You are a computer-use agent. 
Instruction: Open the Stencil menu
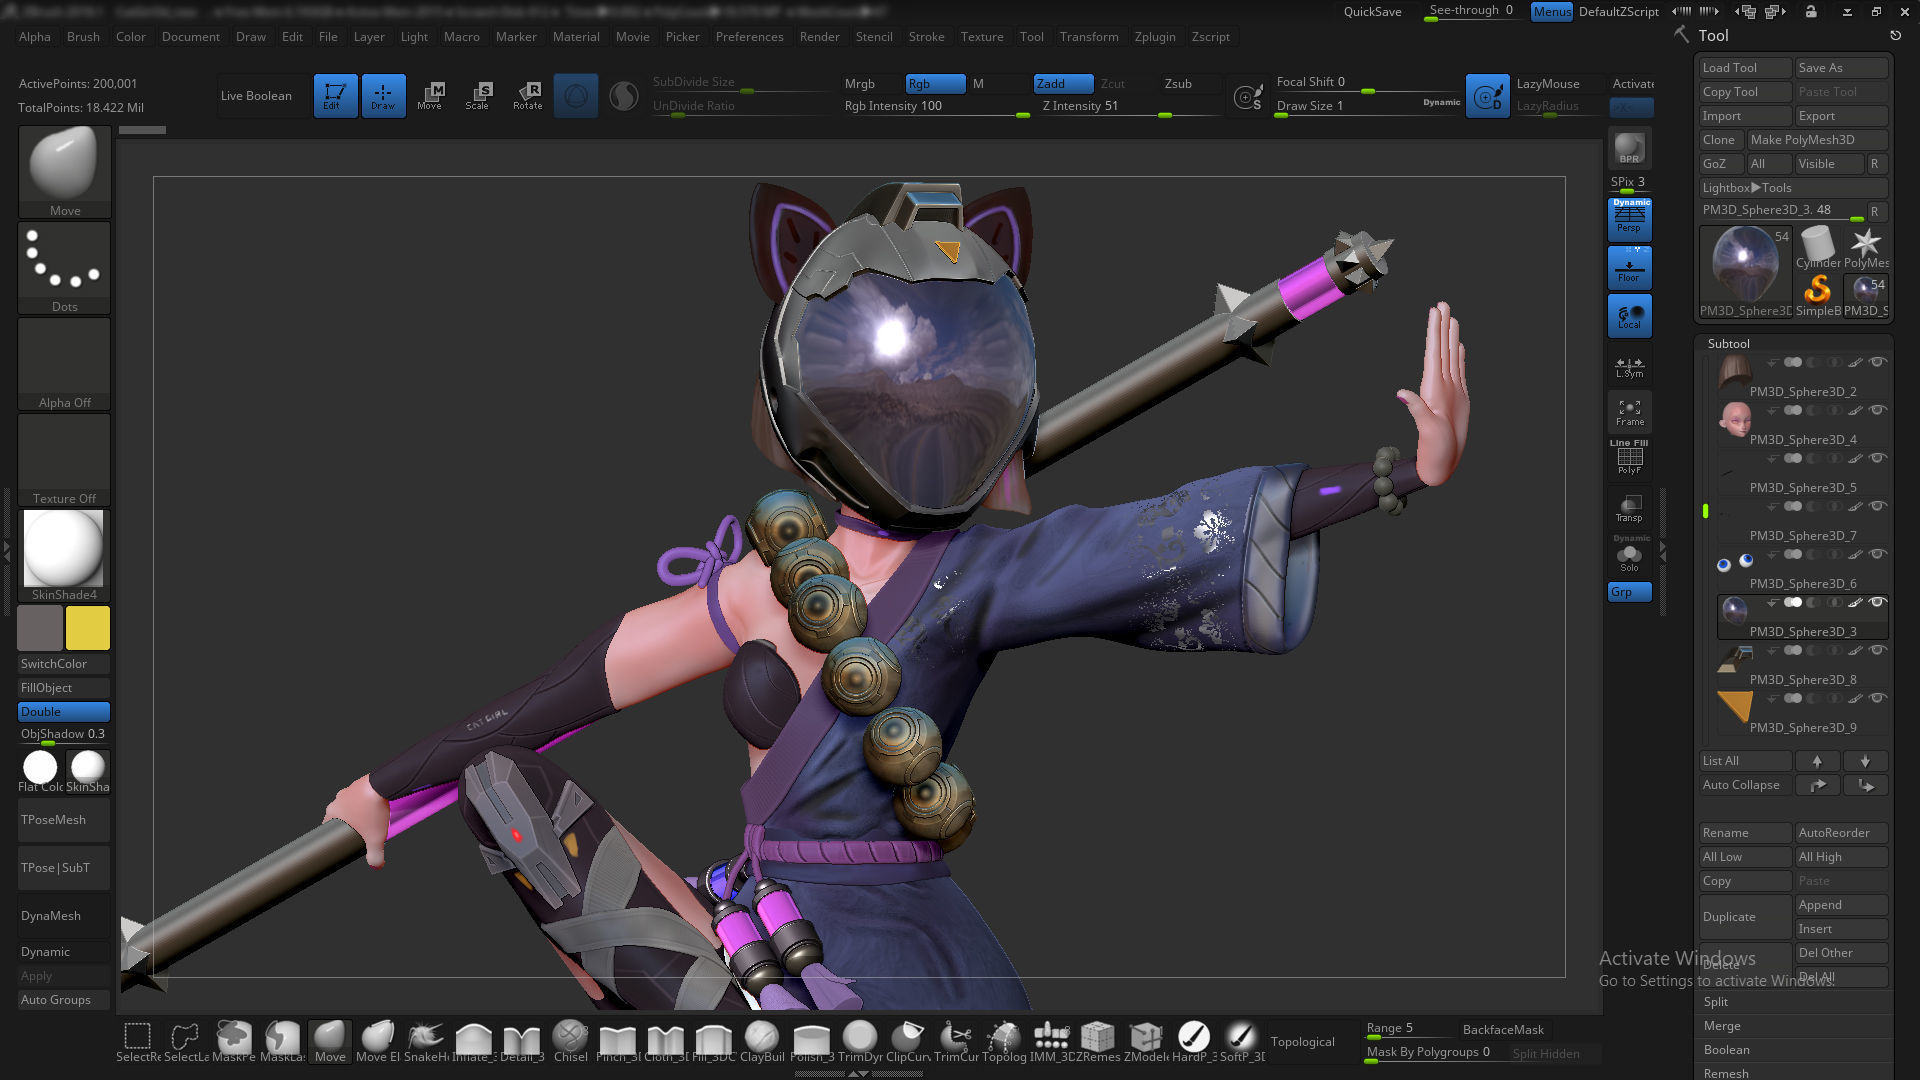pyautogui.click(x=874, y=37)
